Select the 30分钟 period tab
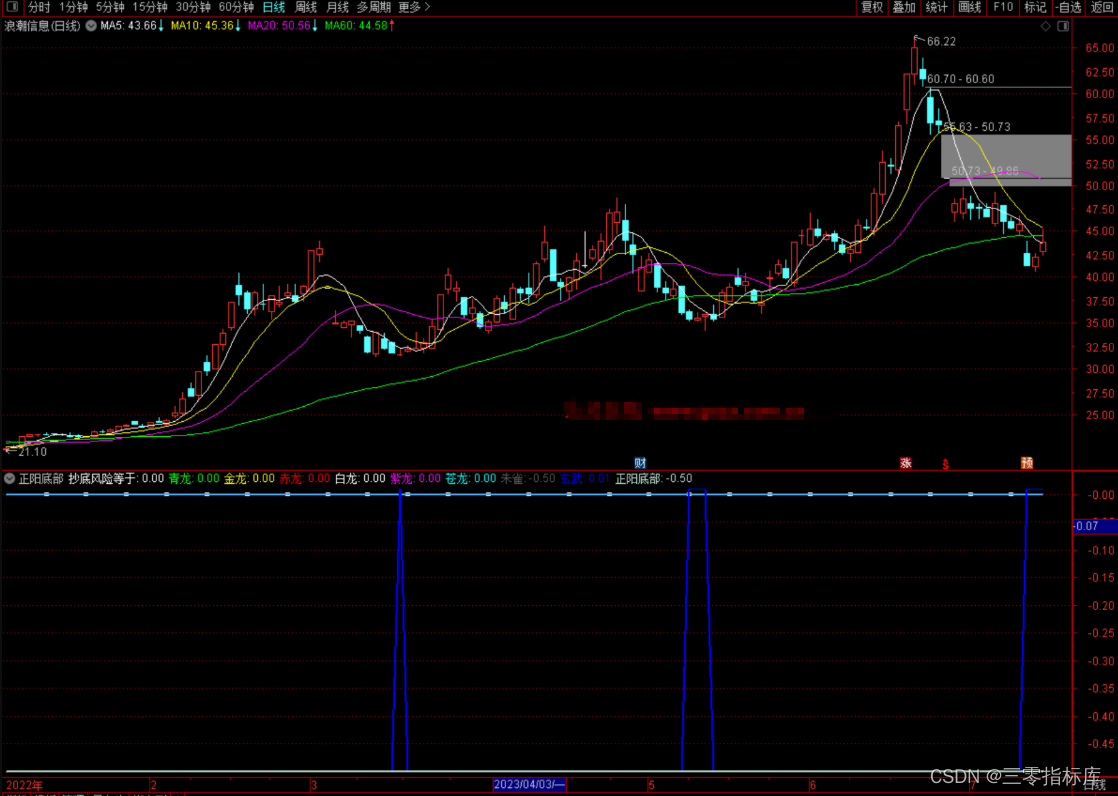 (193, 7)
